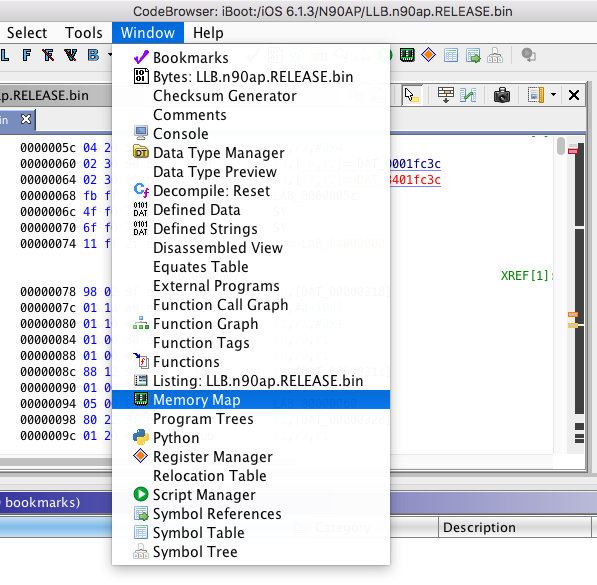
Task: Close the listing tab with X
Action: coord(26,120)
